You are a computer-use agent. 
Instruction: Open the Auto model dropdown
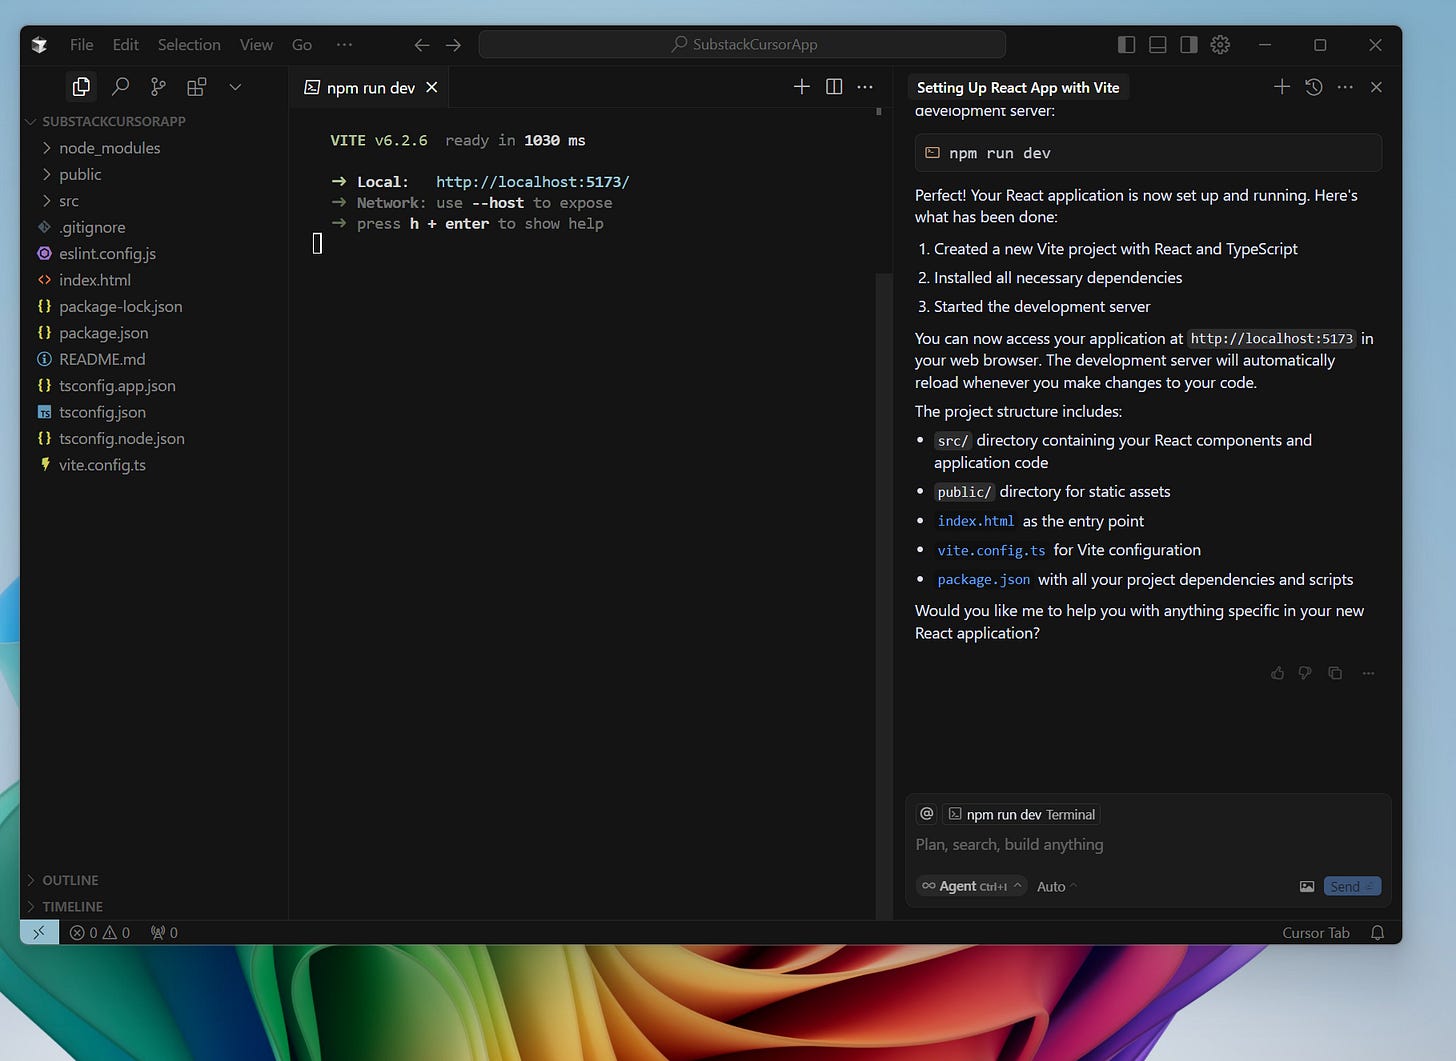click(1057, 886)
